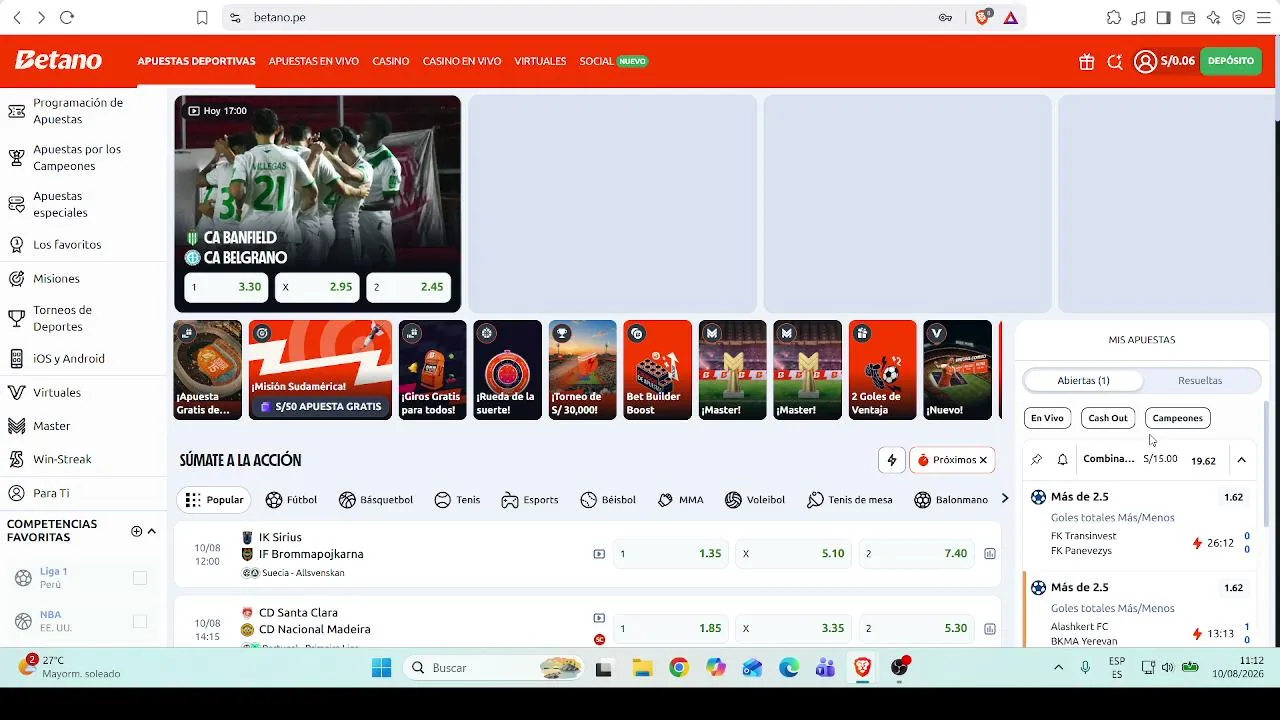This screenshot has height=720, width=1280.
Task: Bet on CA Banfield win at 3.30
Action: [x=226, y=287]
